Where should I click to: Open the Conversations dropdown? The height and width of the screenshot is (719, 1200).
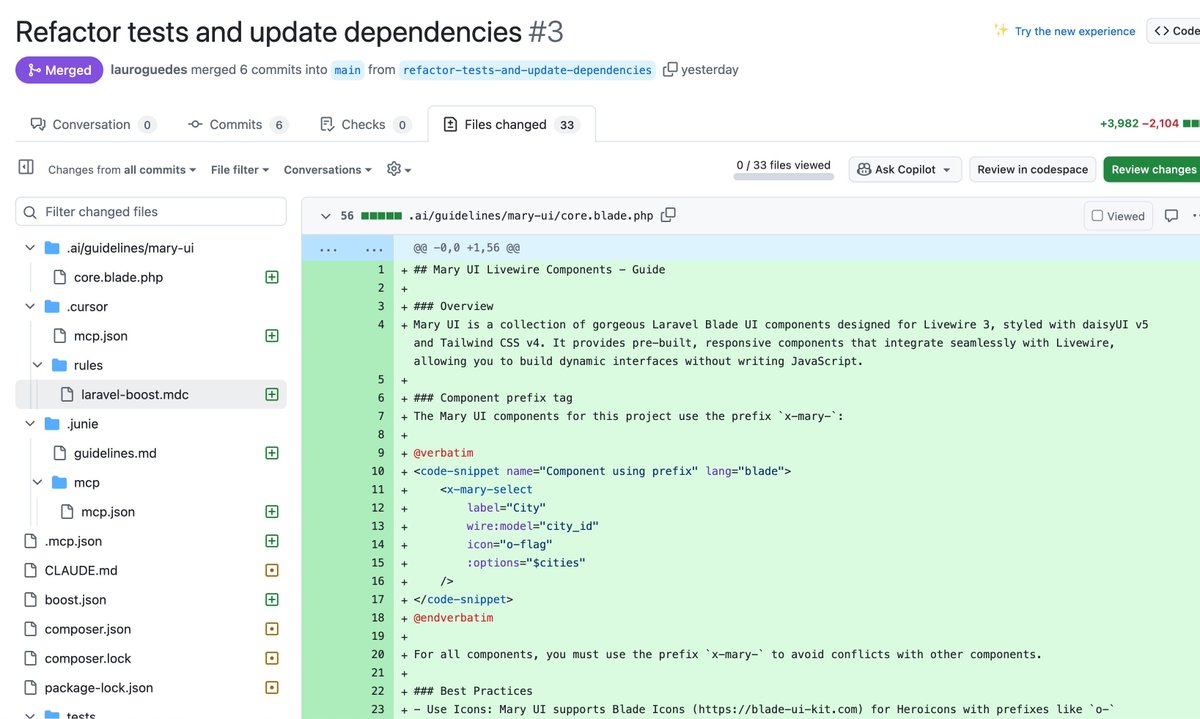pos(328,170)
